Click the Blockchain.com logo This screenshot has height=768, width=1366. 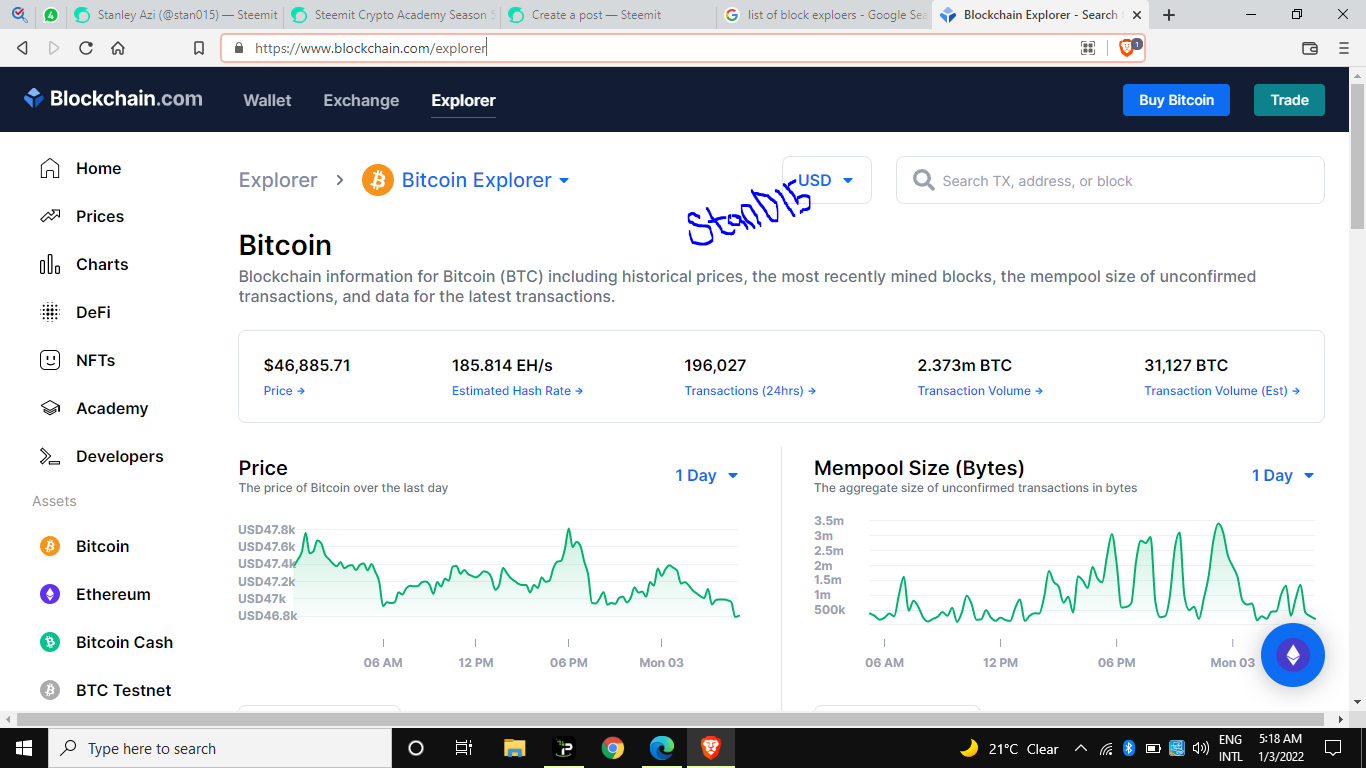[x=113, y=99]
